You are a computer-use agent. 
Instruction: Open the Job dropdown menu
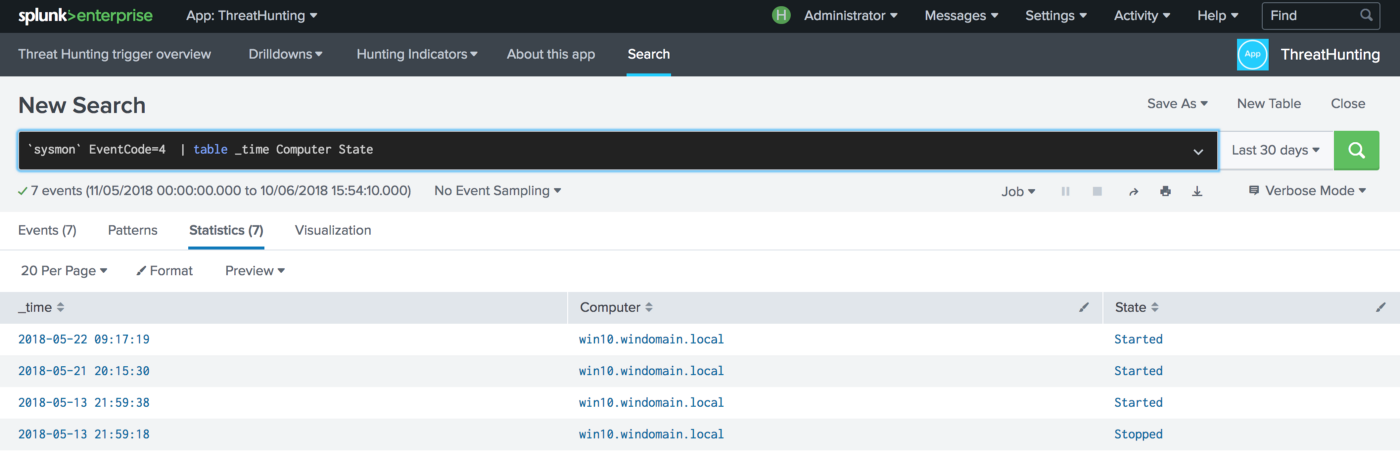[1019, 191]
